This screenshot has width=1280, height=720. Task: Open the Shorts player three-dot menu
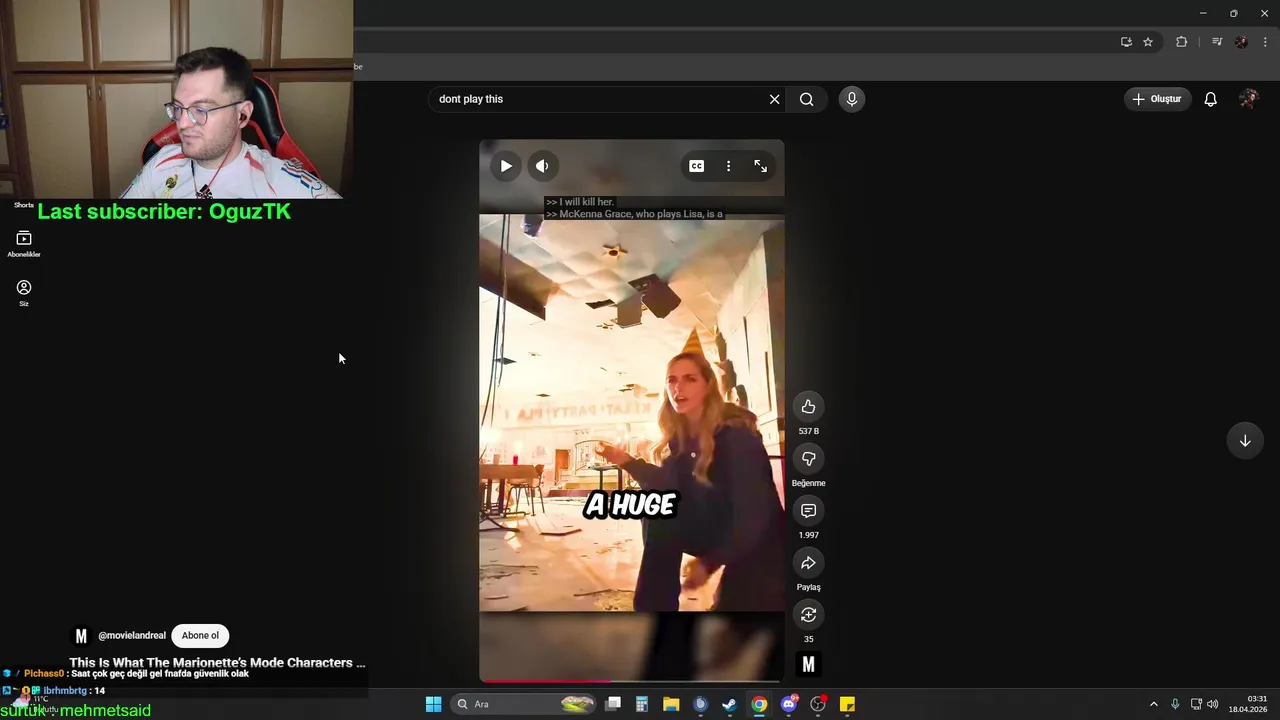click(728, 166)
